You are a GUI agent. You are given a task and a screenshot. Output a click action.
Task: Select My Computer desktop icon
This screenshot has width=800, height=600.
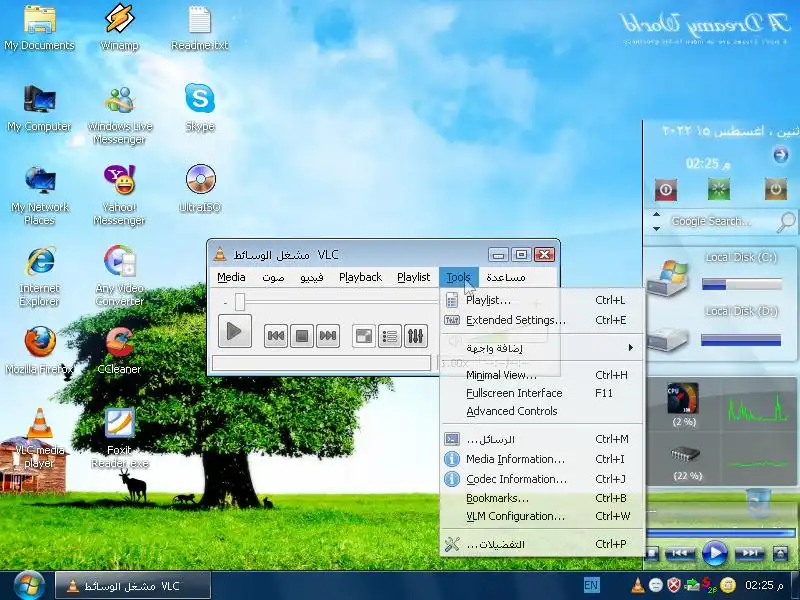[x=39, y=109]
